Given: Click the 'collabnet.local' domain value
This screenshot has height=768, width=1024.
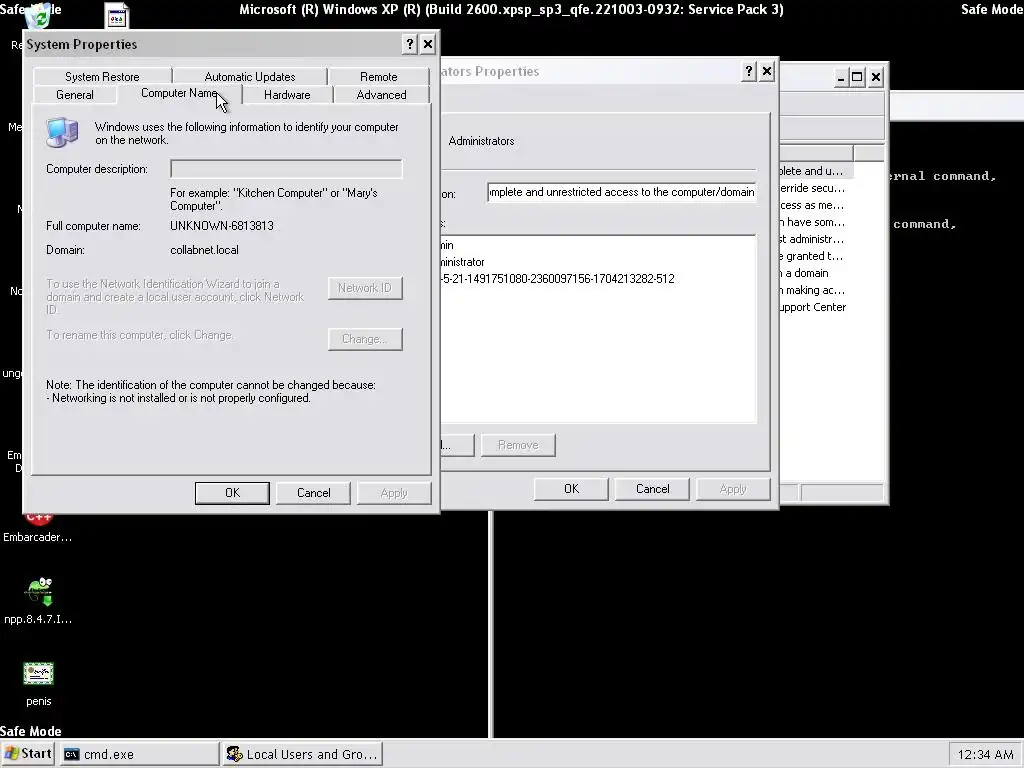Looking at the screenshot, I should pyautogui.click(x=204, y=250).
